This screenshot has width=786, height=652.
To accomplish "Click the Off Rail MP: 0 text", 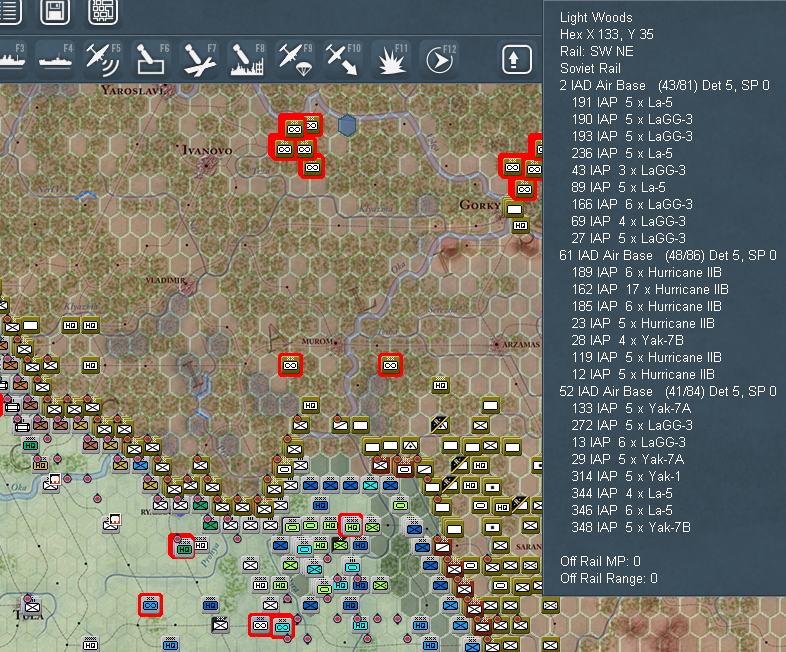I will [600, 561].
